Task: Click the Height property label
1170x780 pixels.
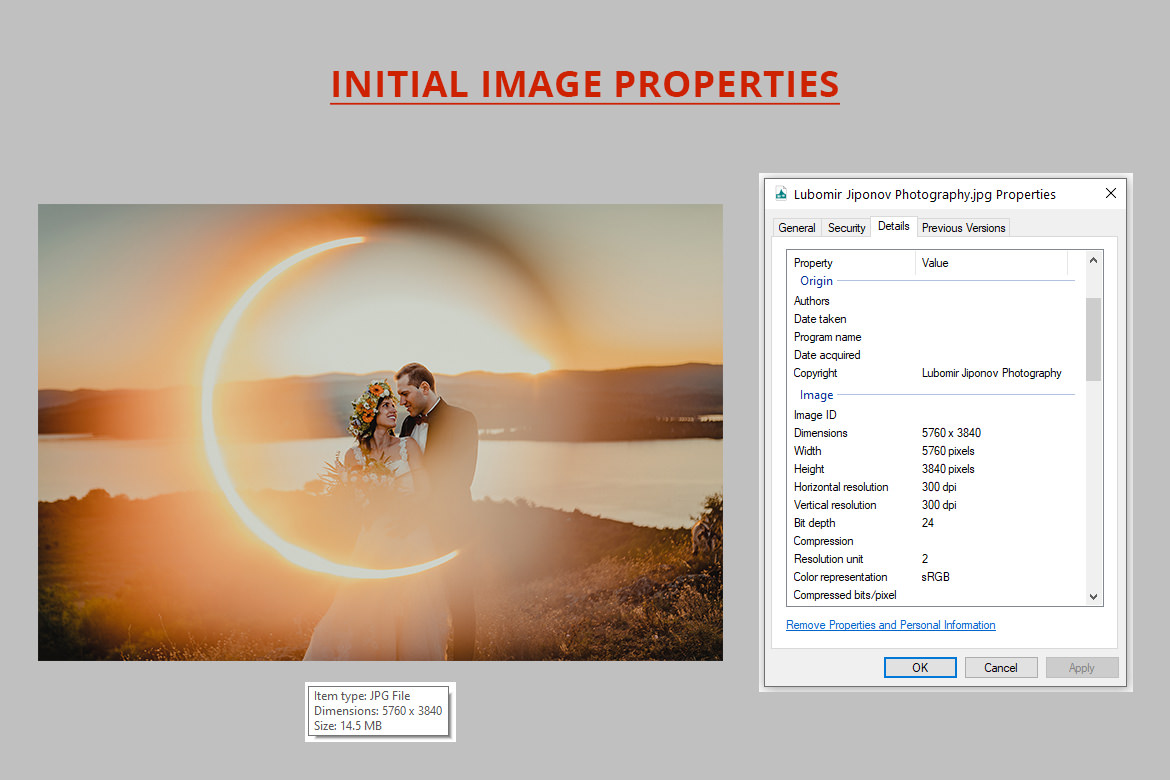Action: 809,469
